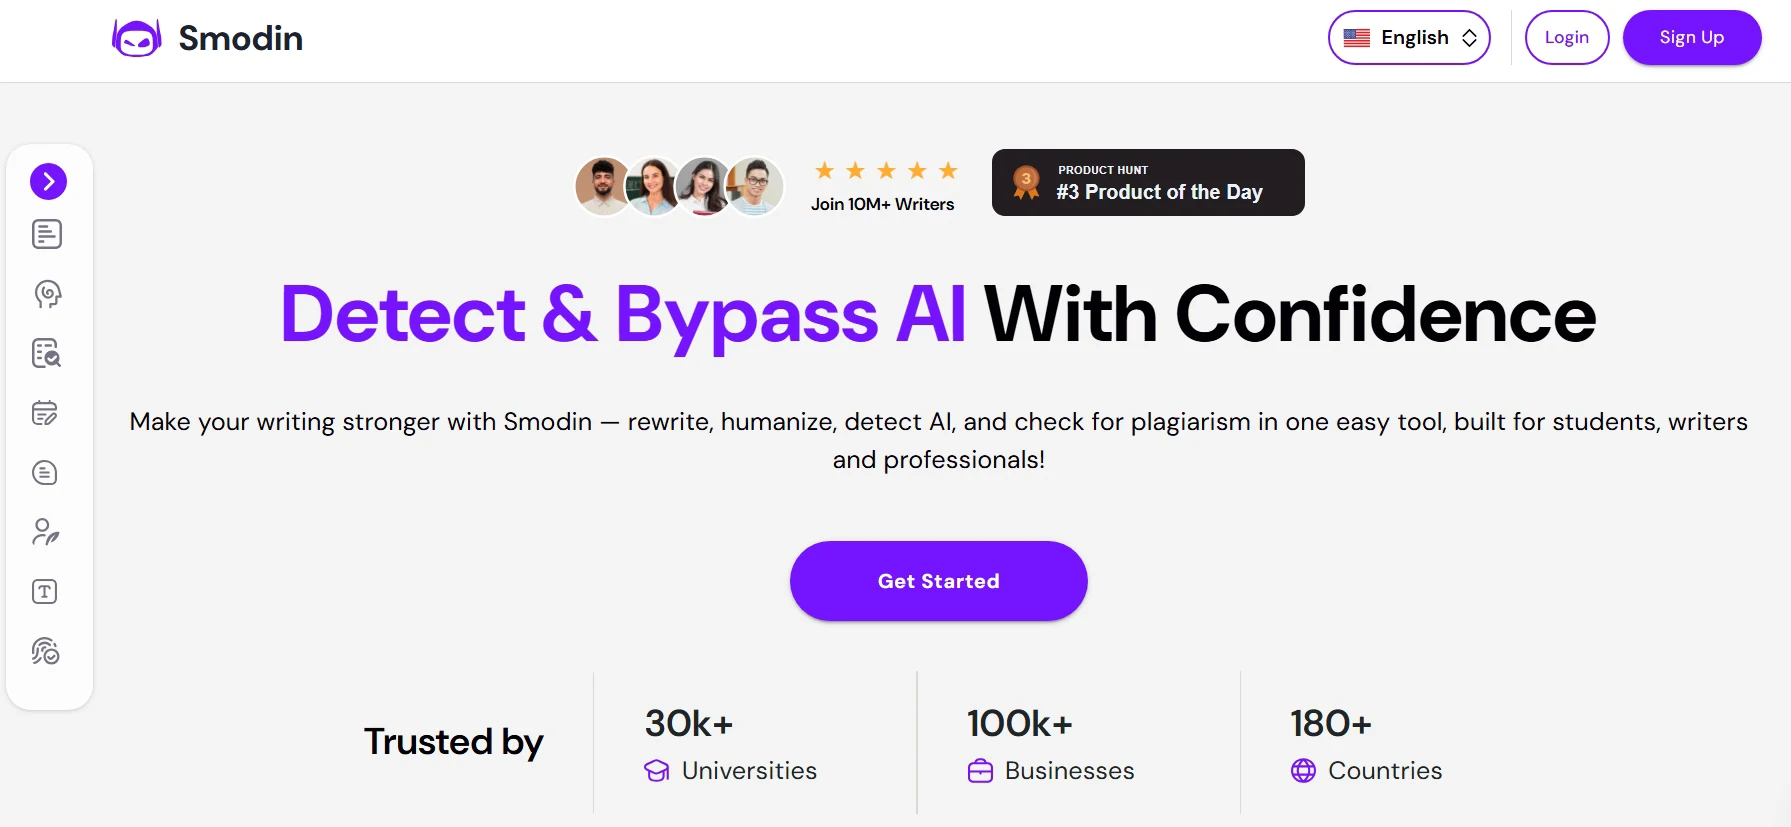
Task: Open the Product Hunt #3 badge
Action: pos(1147,183)
